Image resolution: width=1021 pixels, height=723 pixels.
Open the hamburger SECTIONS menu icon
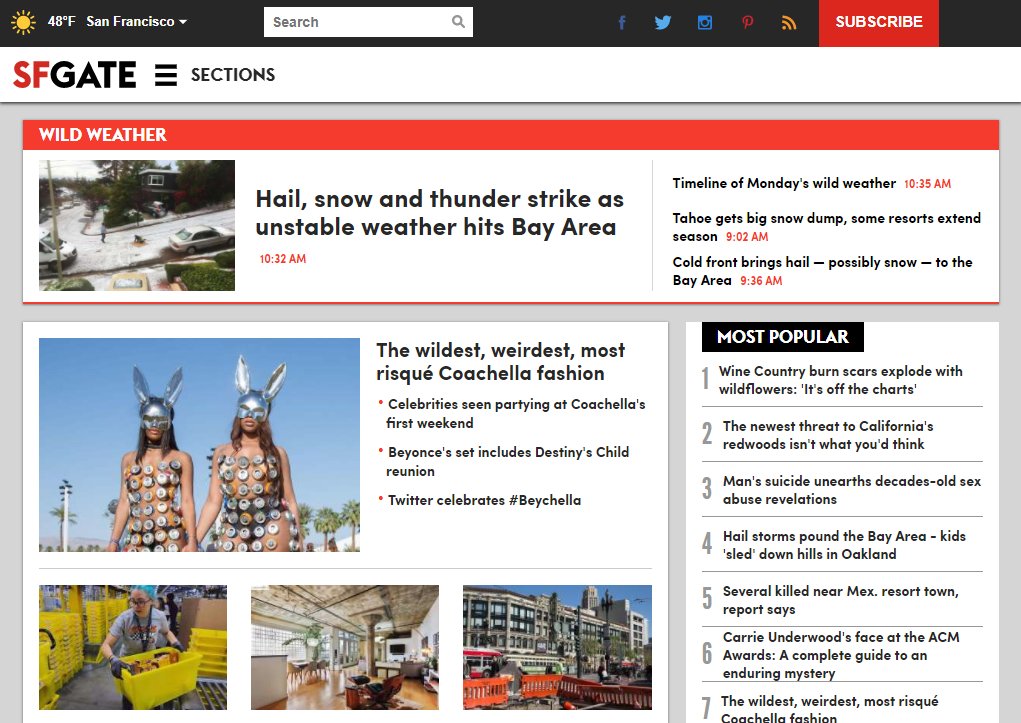(x=164, y=74)
